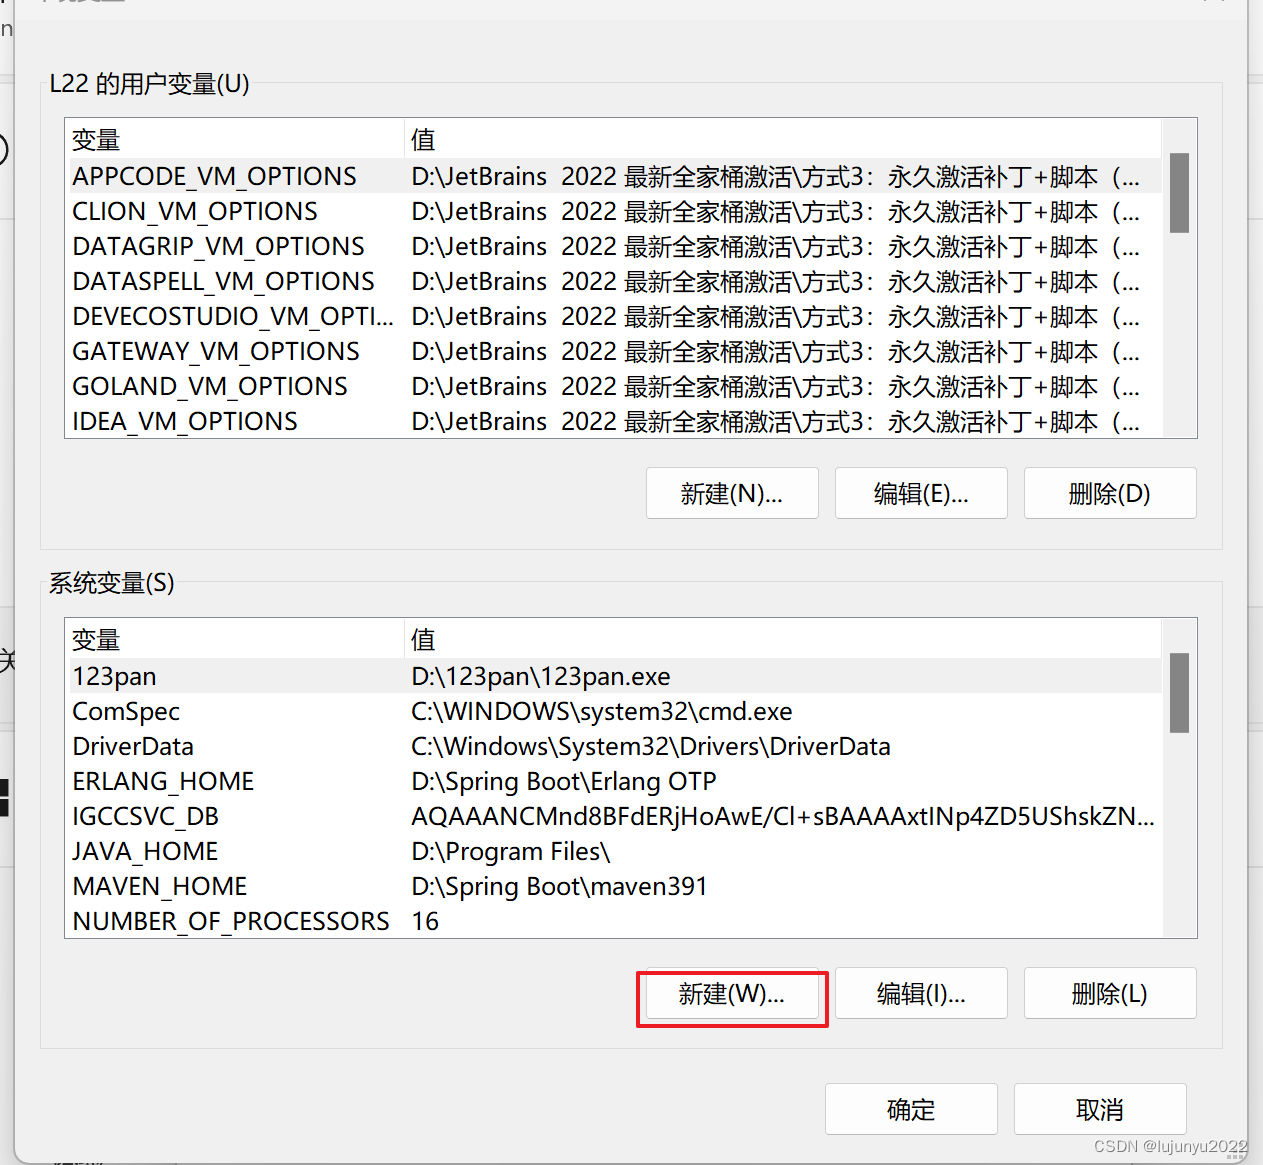Click the JetBrains path value of IDEA_VM_OPTIONS
Screen dimensions: 1263x1165
[x=776, y=421]
